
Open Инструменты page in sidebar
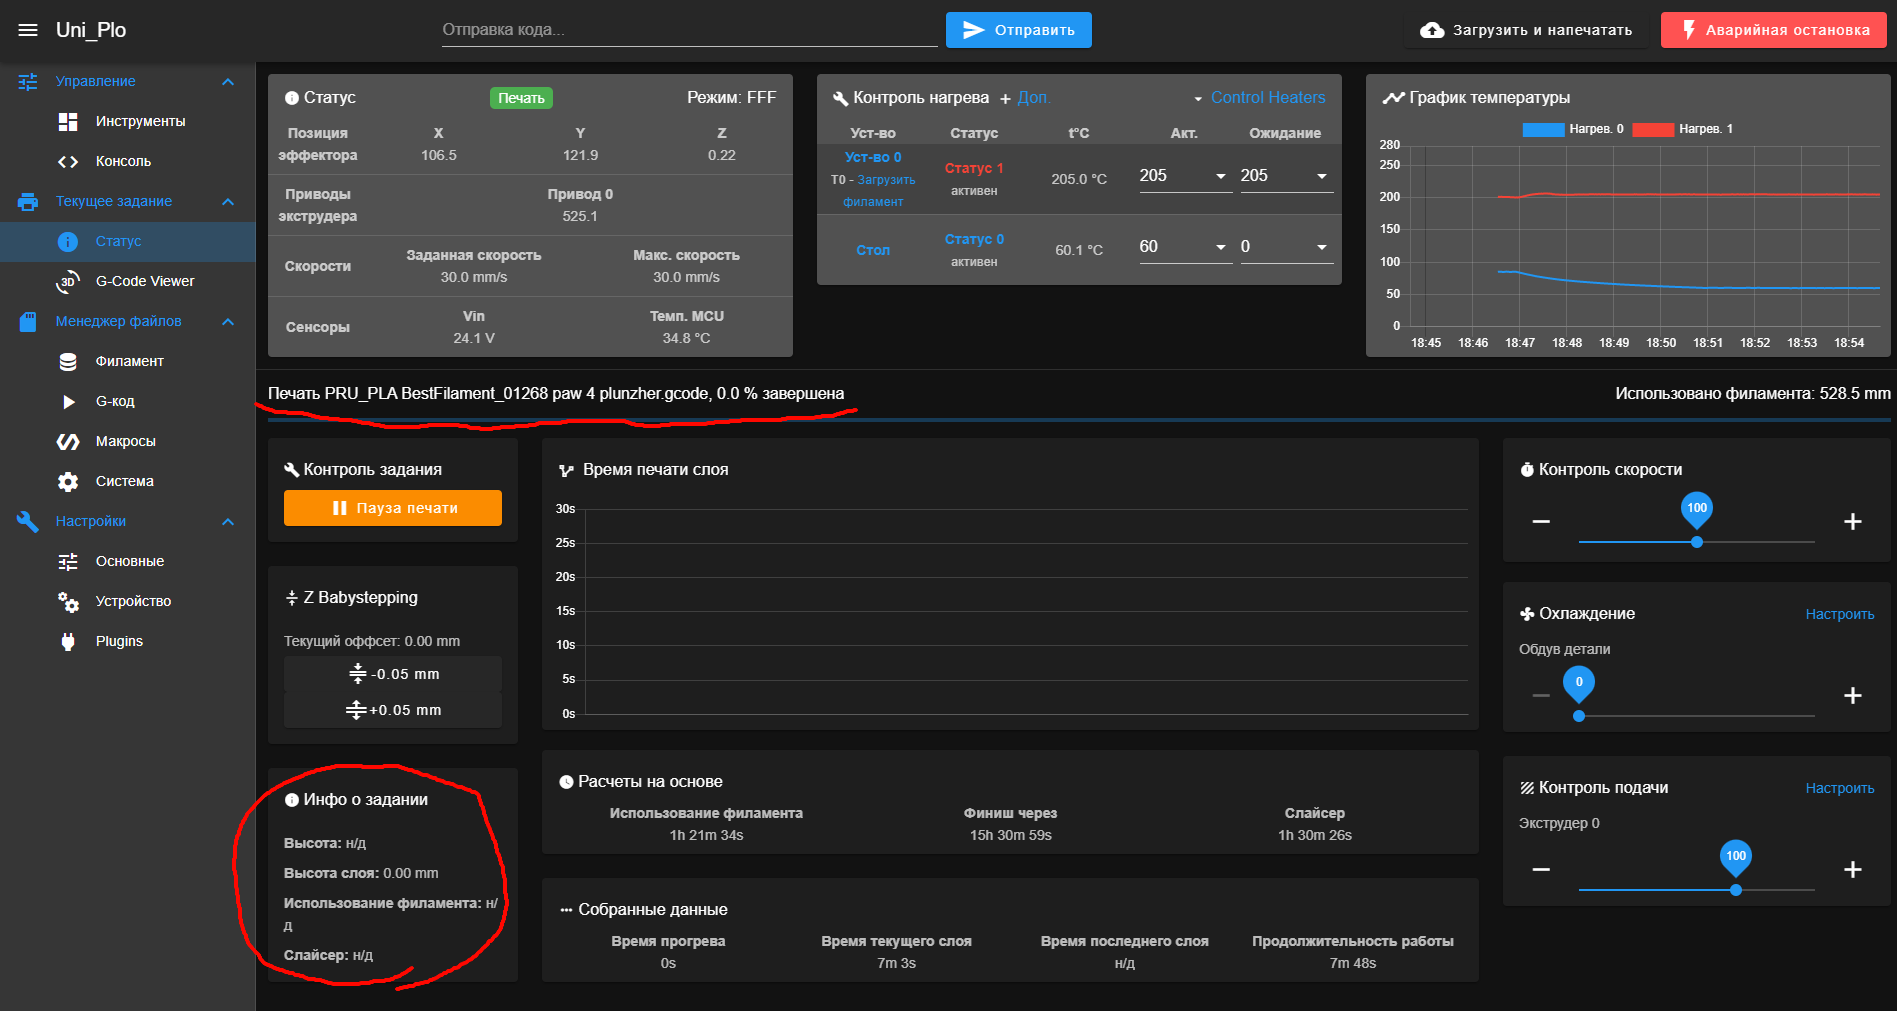click(128, 121)
